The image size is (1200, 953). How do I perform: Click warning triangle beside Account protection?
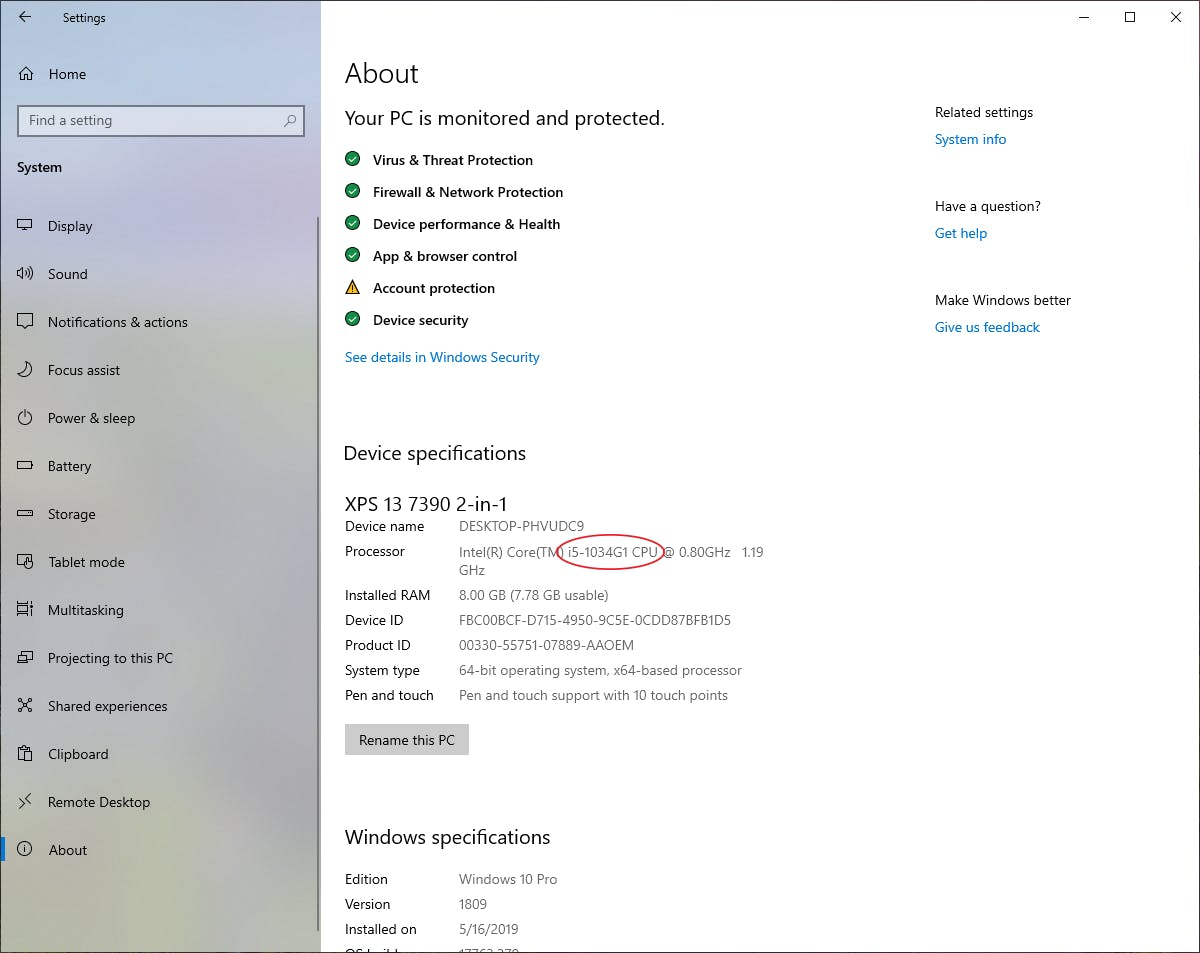[x=352, y=287]
